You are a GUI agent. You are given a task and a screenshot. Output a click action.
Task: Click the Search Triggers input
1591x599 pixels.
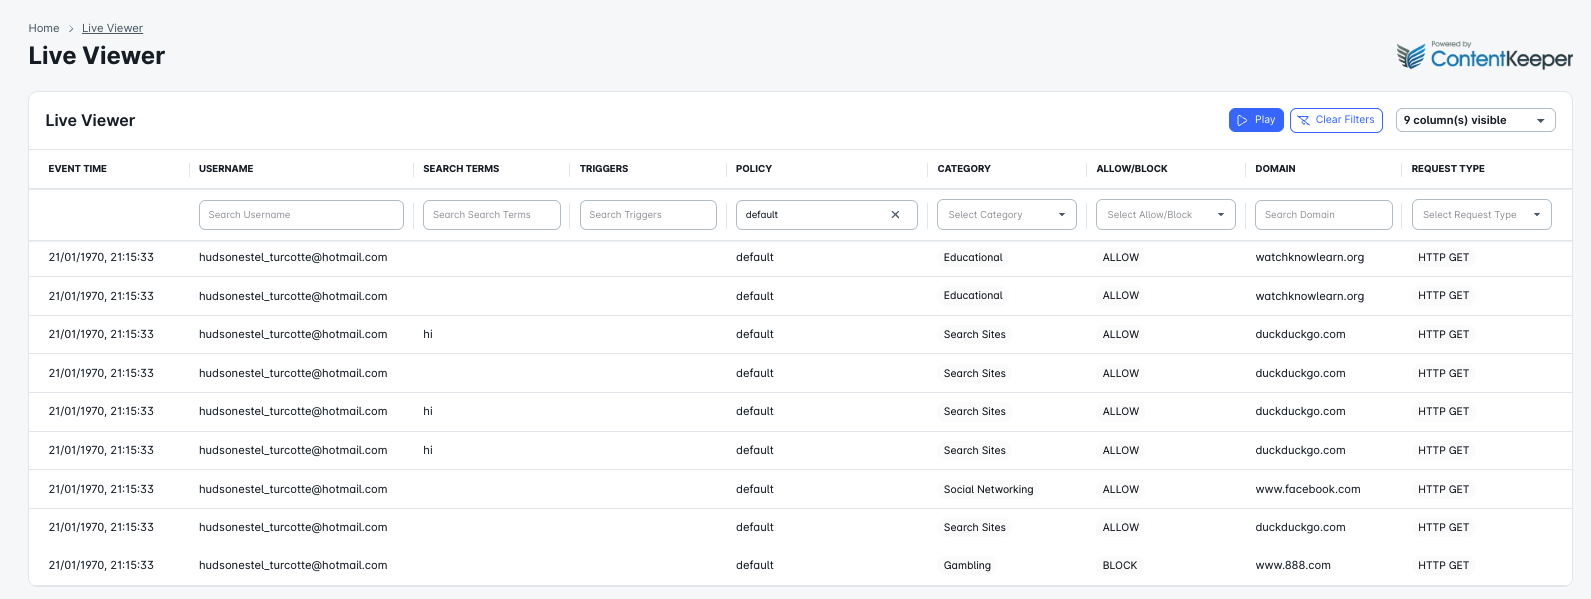pyautogui.click(x=648, y=215)
